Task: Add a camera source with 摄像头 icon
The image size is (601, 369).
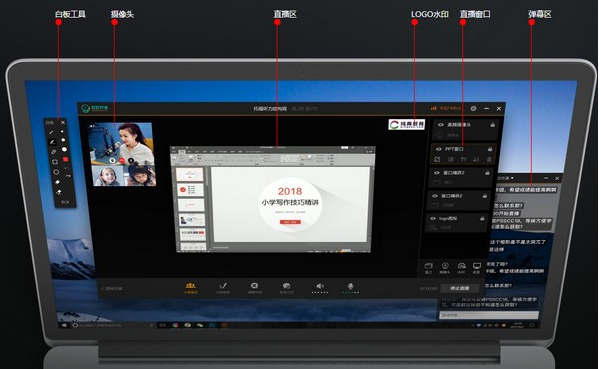Action: [445, 267]
